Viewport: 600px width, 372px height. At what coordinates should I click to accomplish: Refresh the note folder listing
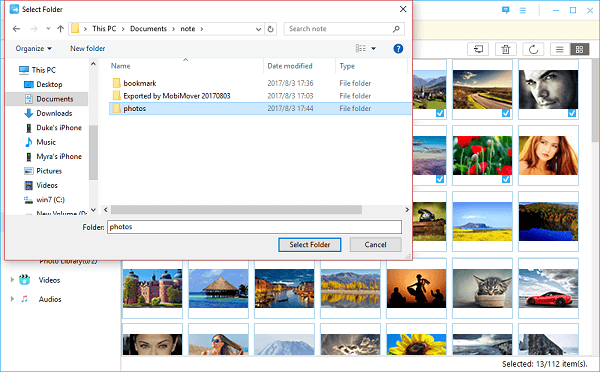coord(271,29)
